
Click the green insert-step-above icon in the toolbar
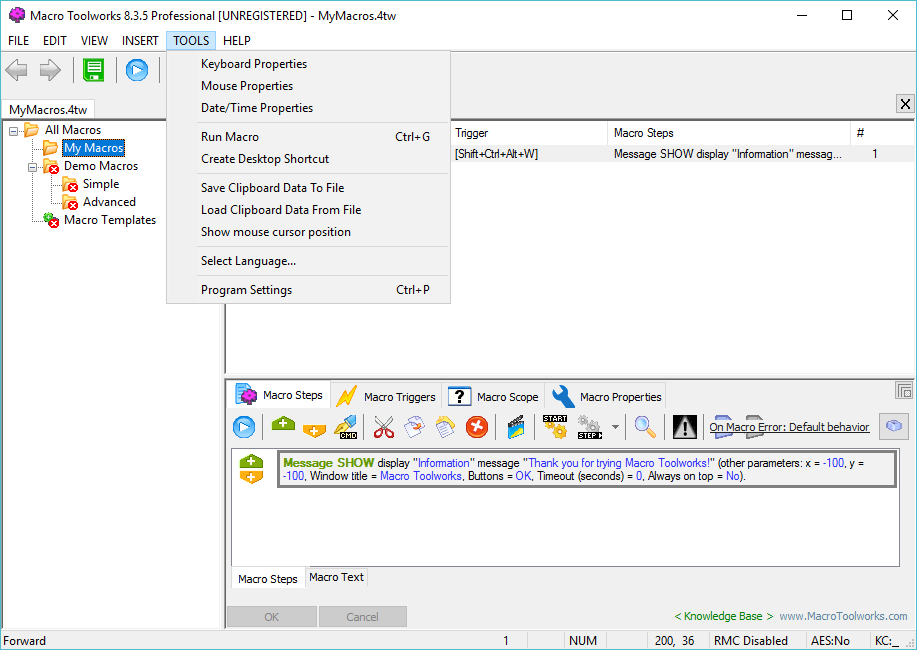click(283, 424)
